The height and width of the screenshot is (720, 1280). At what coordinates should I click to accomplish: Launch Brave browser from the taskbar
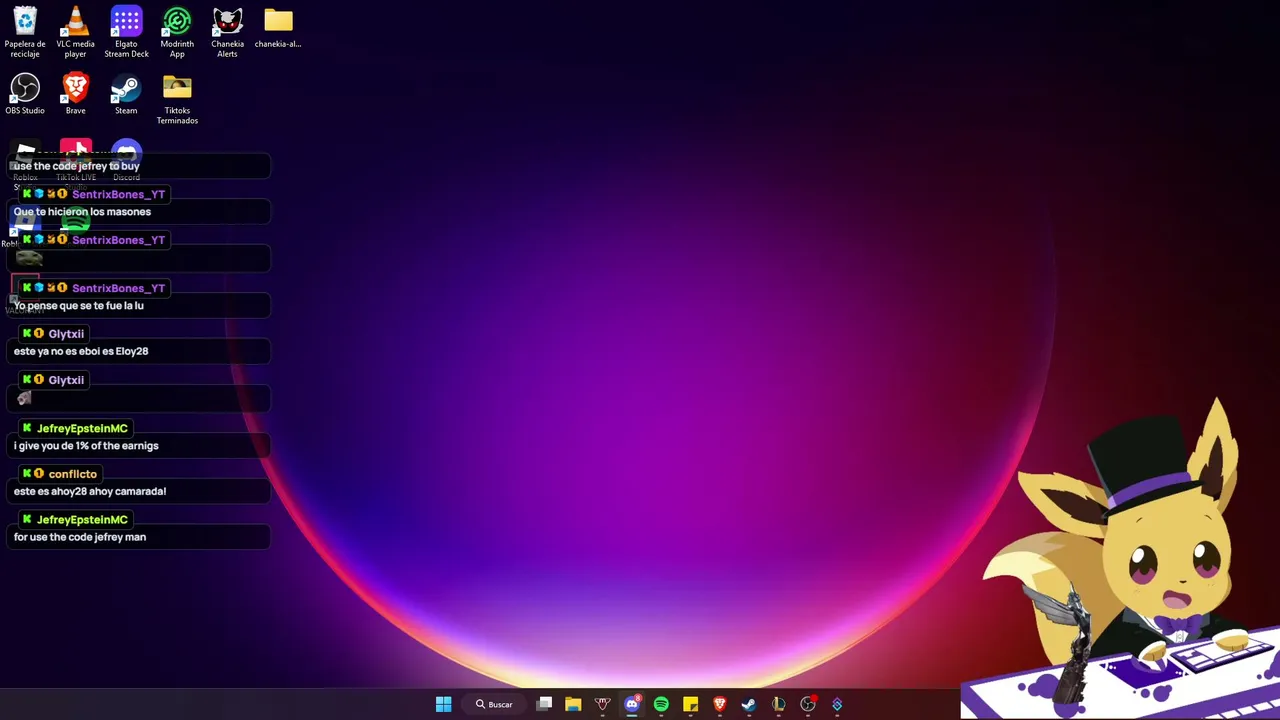719,704
